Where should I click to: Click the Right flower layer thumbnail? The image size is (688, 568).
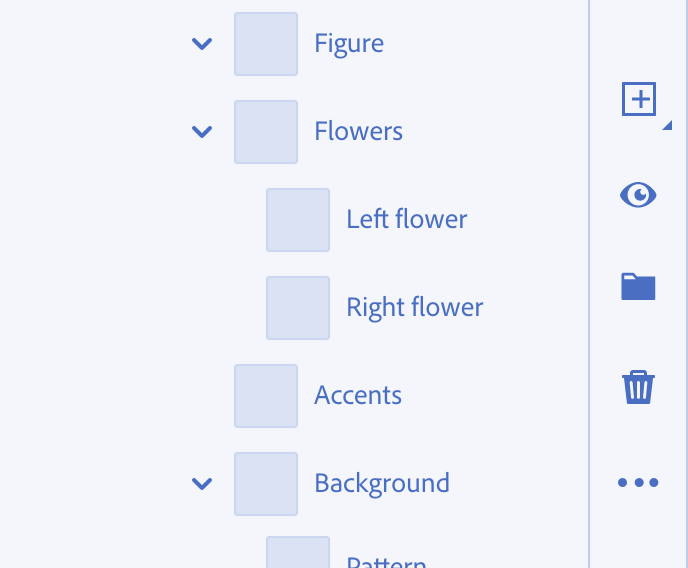tap(298, 308)
